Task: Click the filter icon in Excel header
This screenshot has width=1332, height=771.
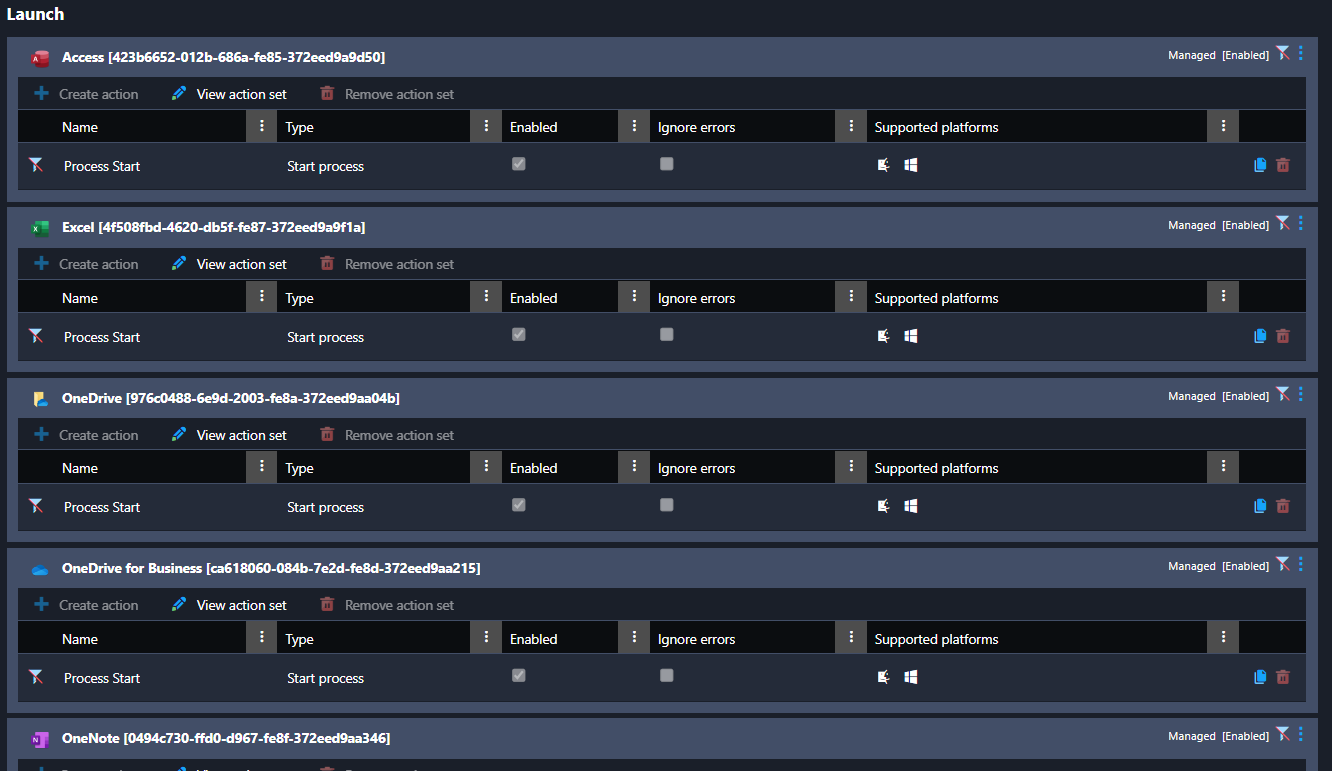Action: tap(1283, 224)
